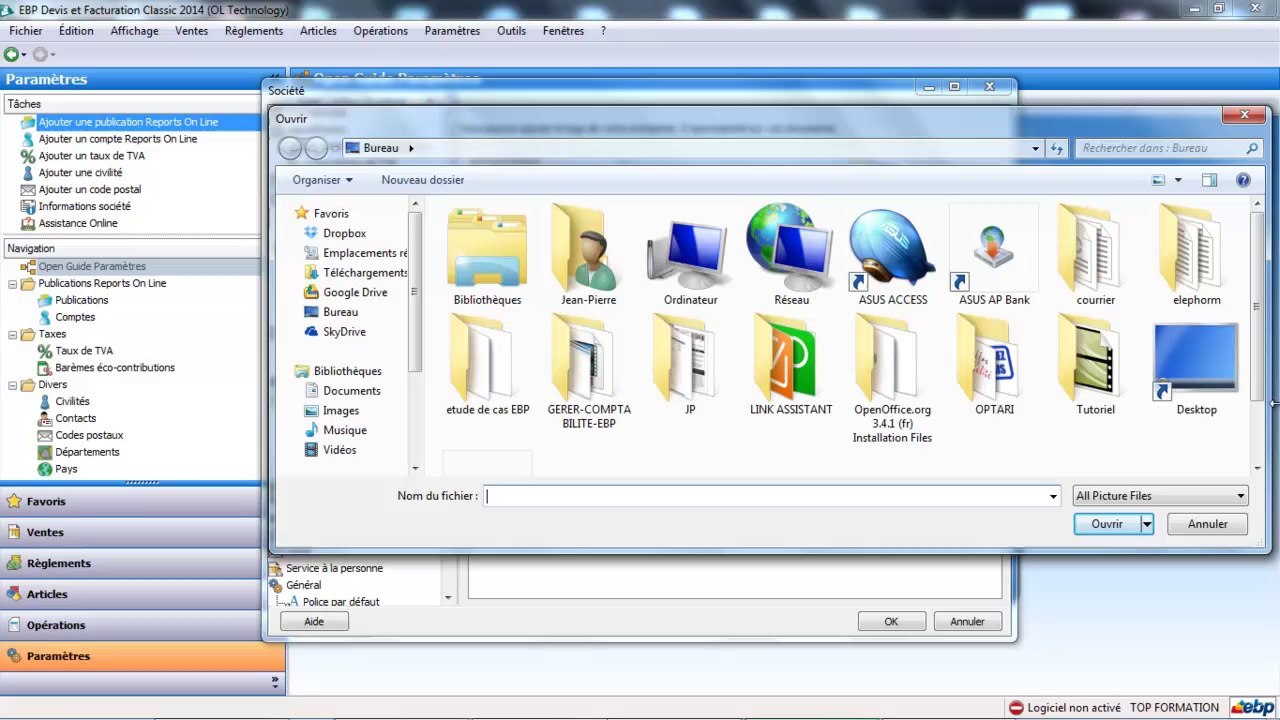Open the Nom du fichier dropdown arrow
The height and width of the screenshot is (720, 1280).
(x=1053, y=496)
